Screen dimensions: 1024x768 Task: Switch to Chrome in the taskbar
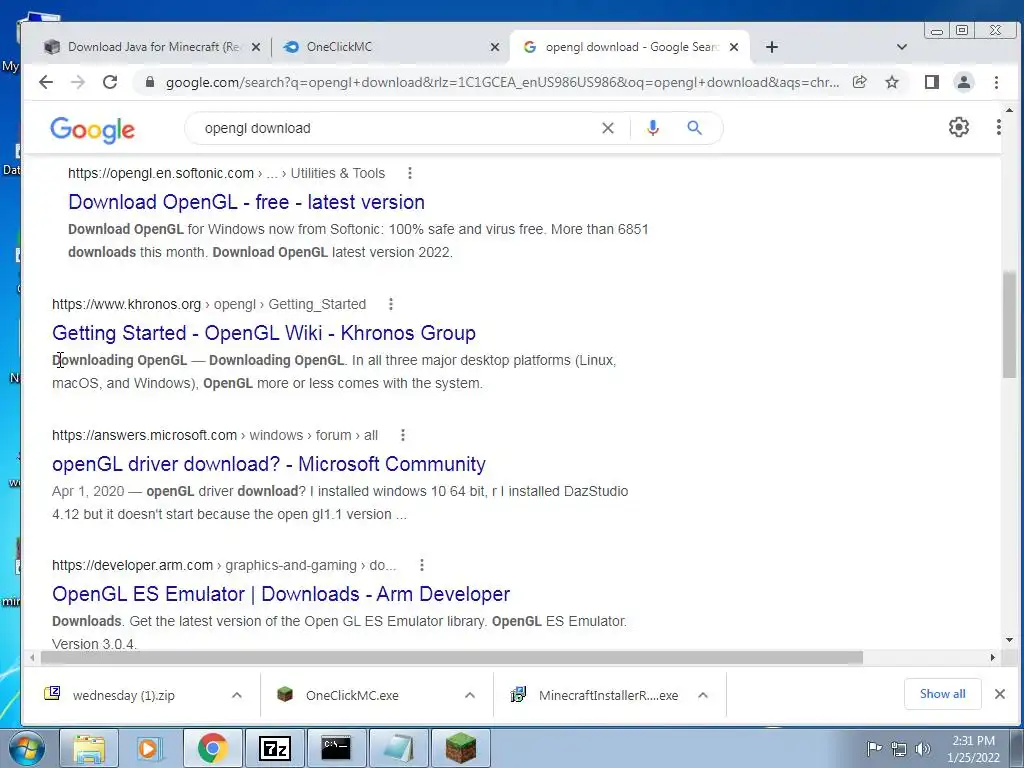(x=212, y=748)
